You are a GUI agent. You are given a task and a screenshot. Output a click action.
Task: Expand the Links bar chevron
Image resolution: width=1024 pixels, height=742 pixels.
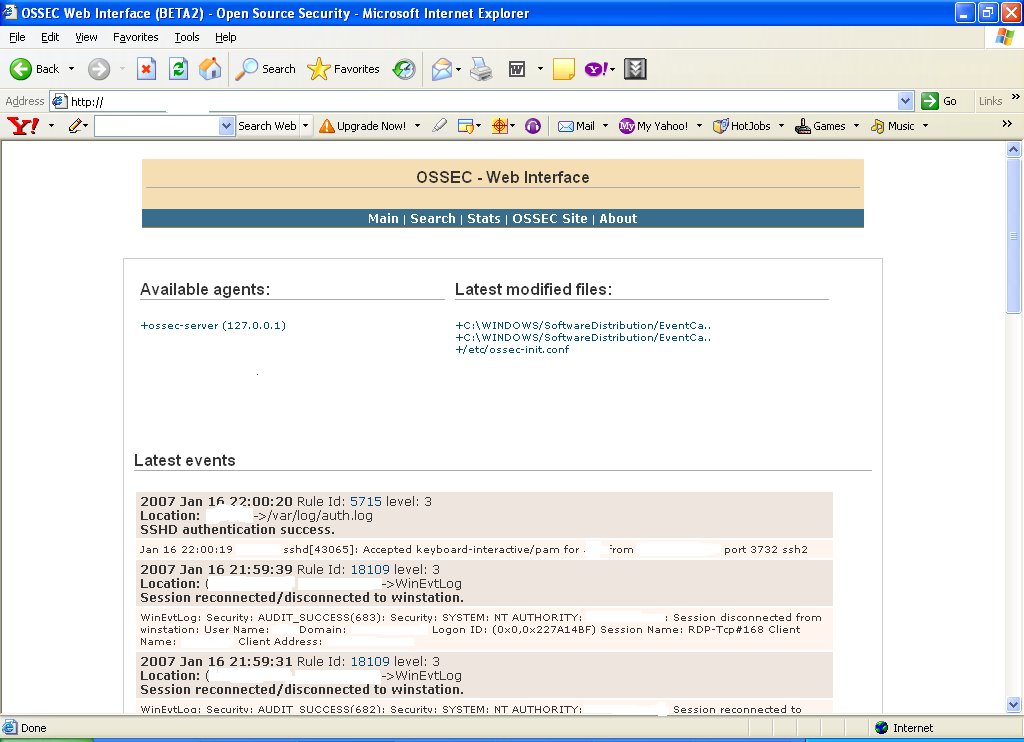[x=1016, y=97]
